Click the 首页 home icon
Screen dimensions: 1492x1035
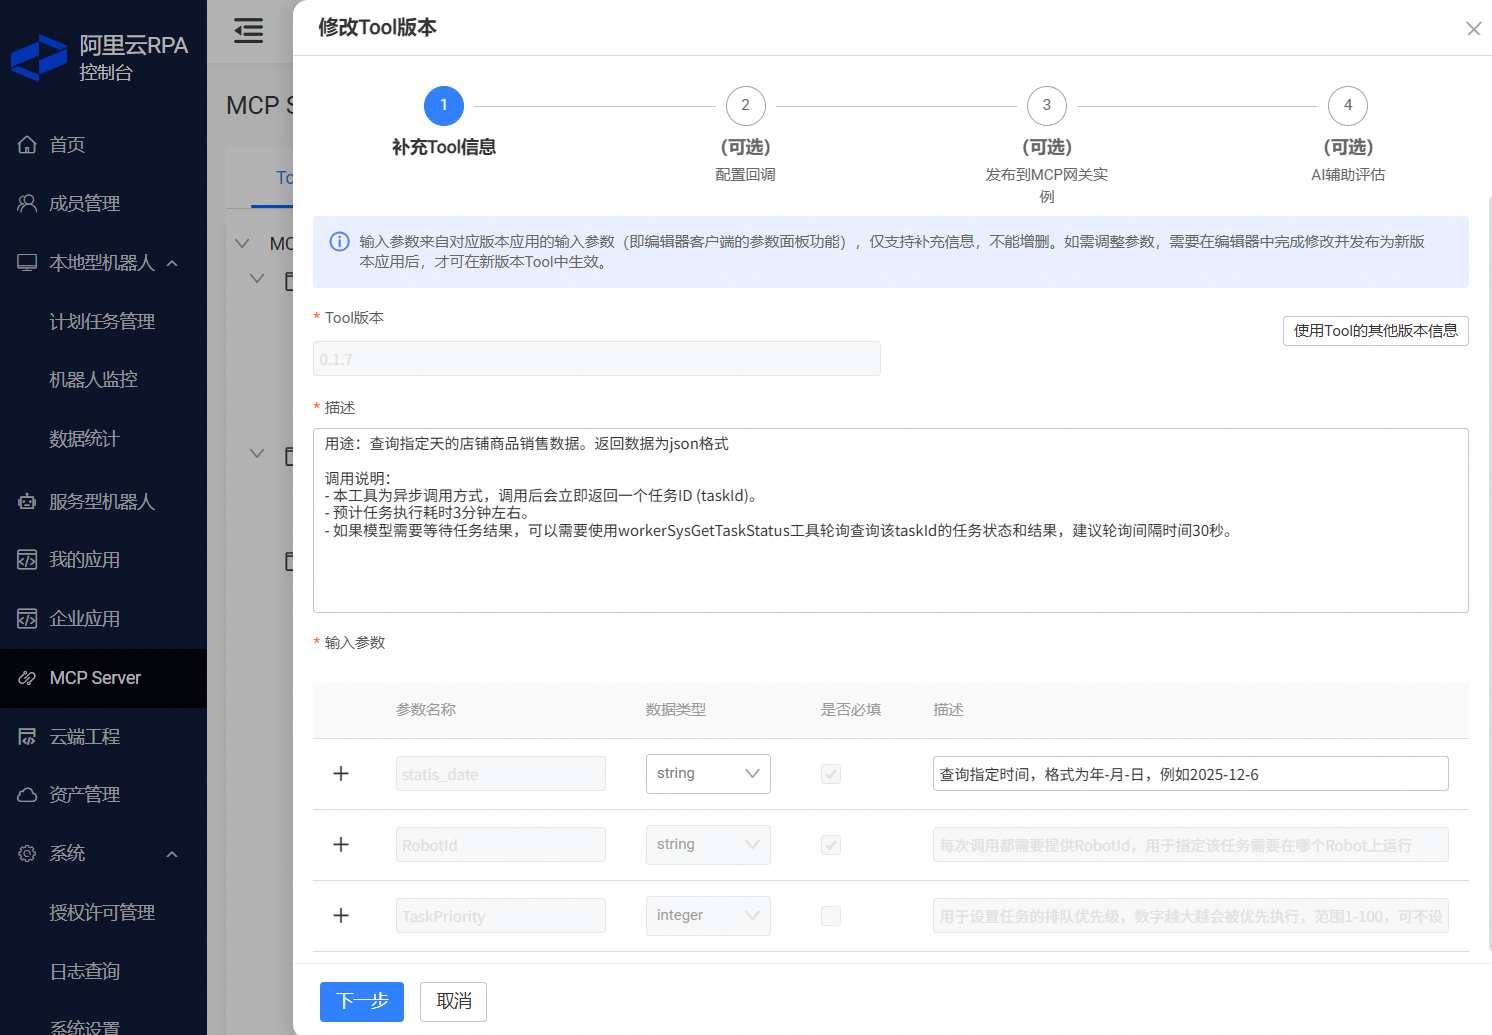[27, 145]
